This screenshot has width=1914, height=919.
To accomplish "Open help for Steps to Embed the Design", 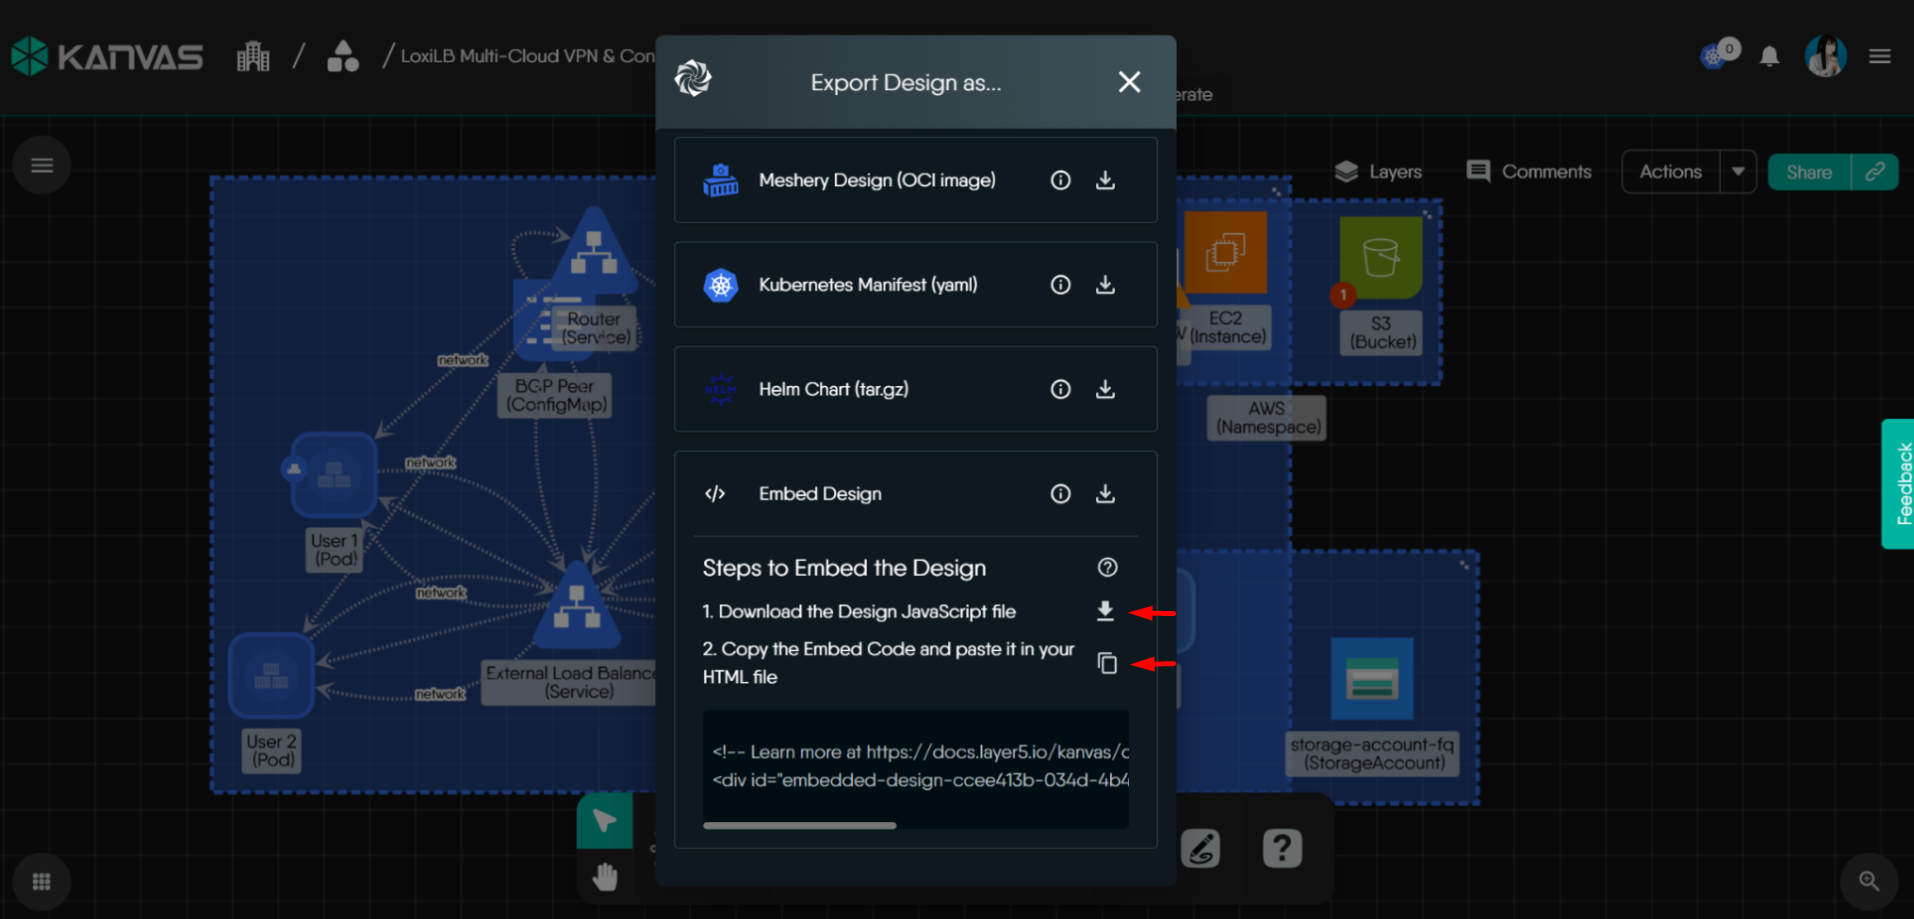I will coord(1107,568).
